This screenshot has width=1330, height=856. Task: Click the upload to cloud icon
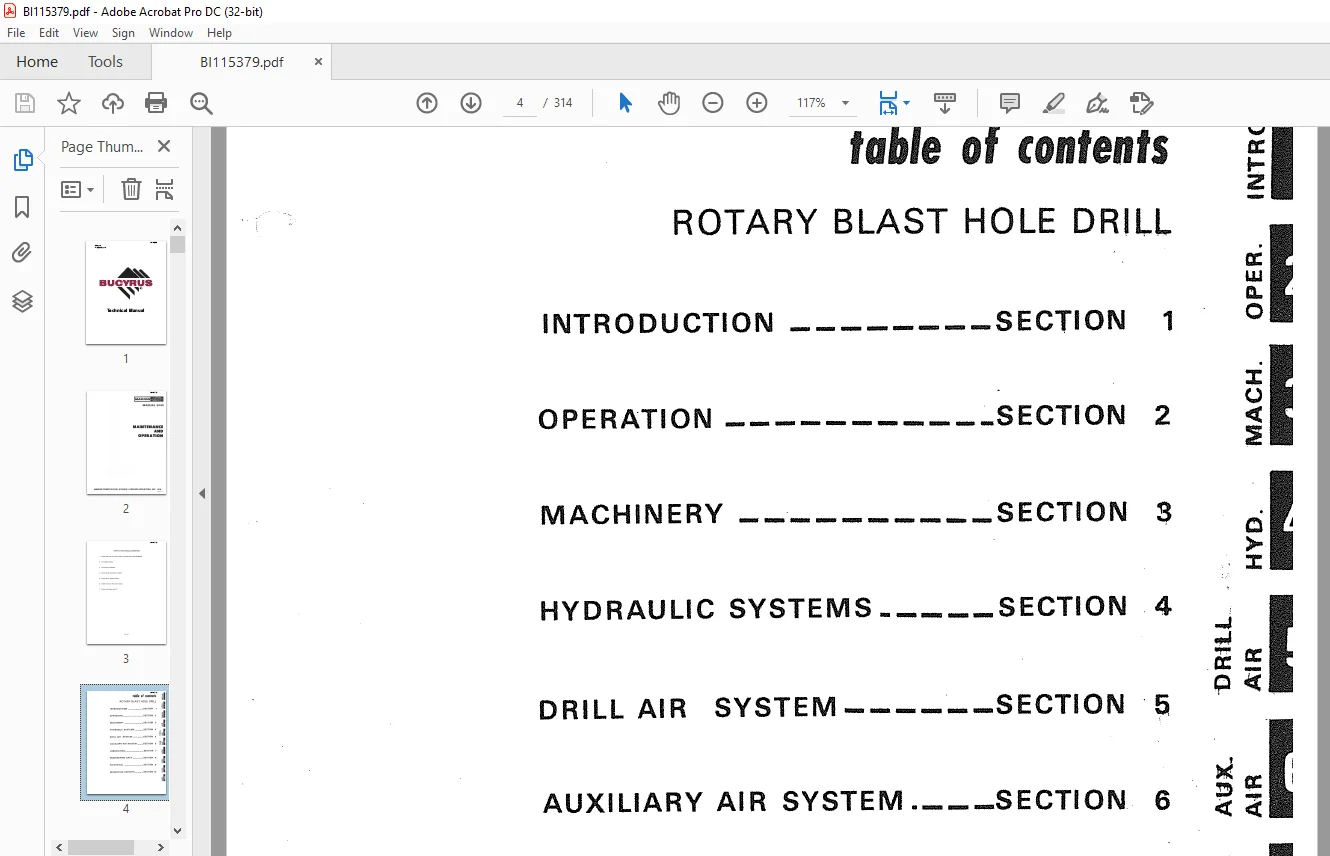113,103
